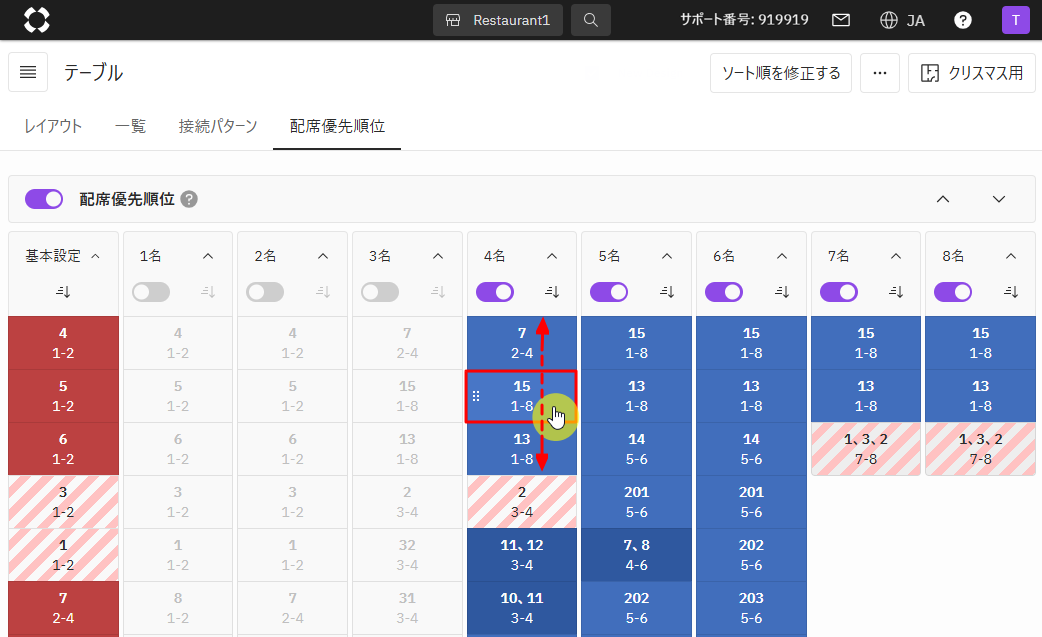Click the ソート順を修正する button
The image size is (1042, 637).
(x=781, y=72)
